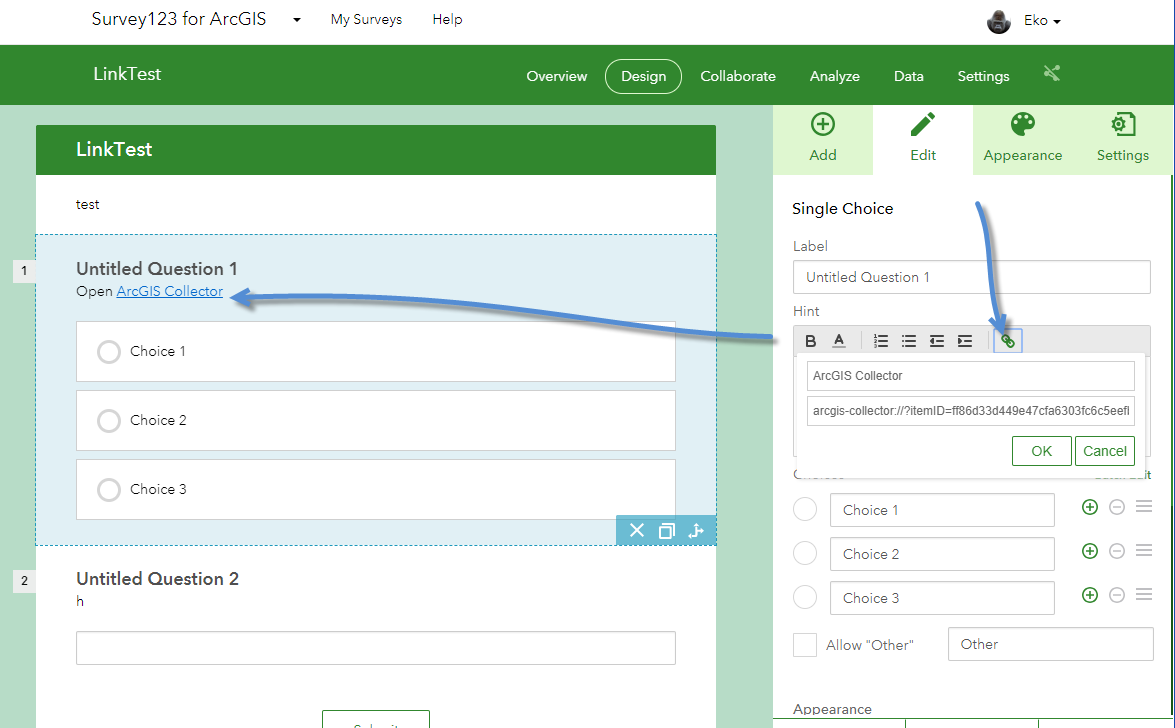Decrease indent in Hint editor
Screen dimensions: 1175x728
tap(937, 341)
